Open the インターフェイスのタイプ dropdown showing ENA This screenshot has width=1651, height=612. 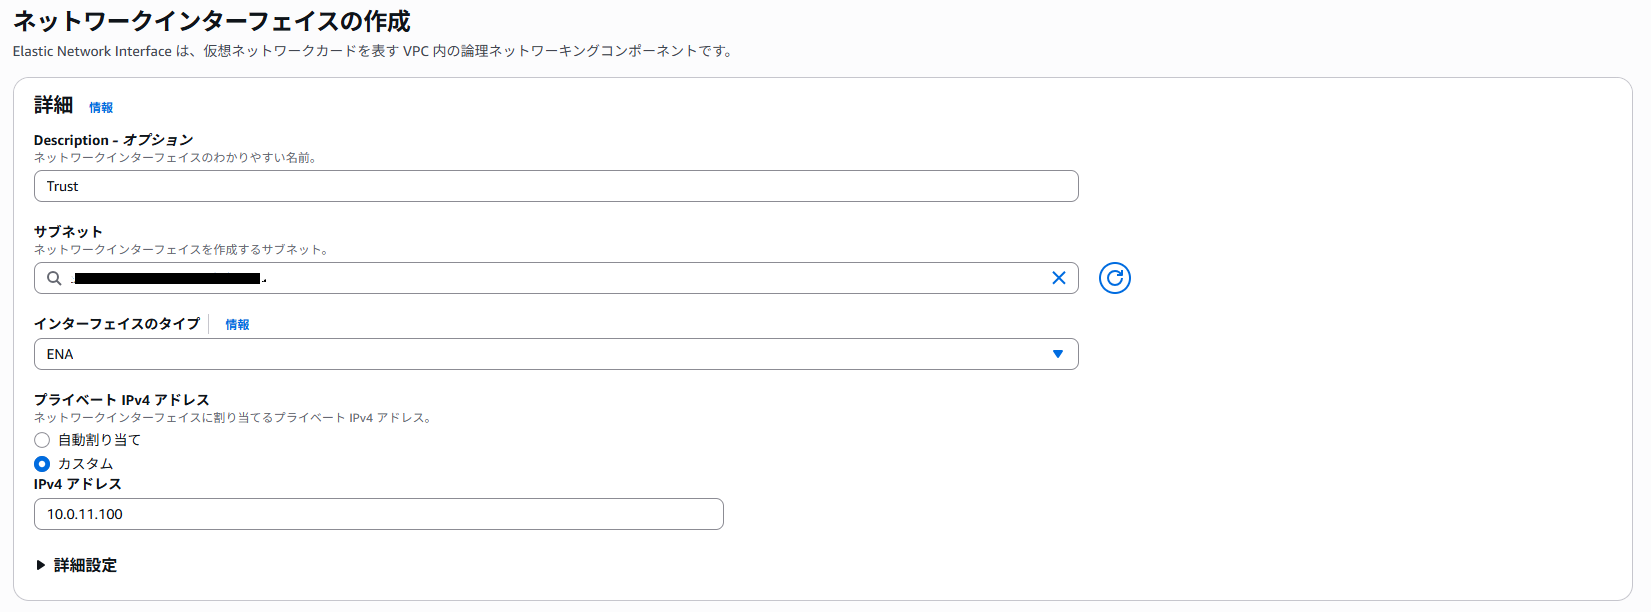556,354
